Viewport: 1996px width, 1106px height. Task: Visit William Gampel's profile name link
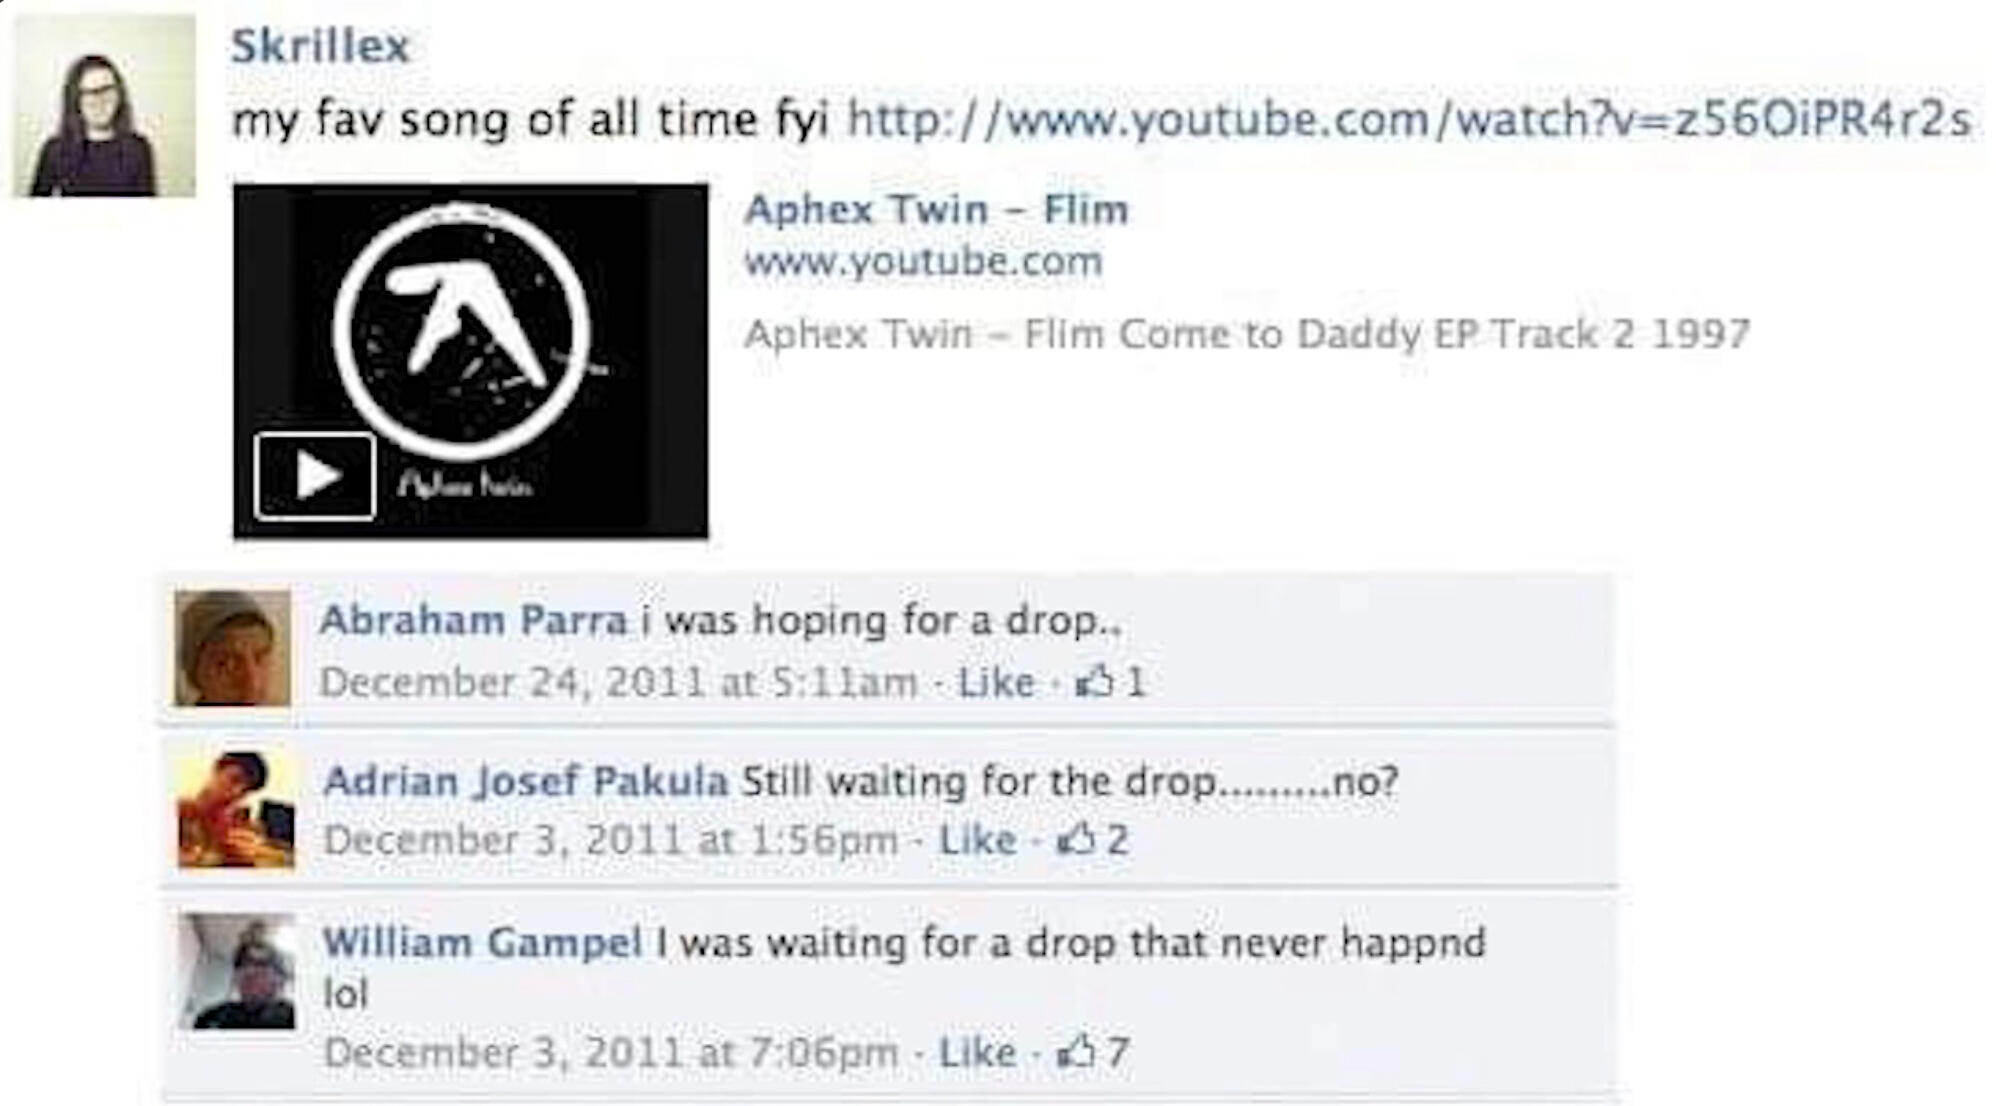(x=482, y=942)
